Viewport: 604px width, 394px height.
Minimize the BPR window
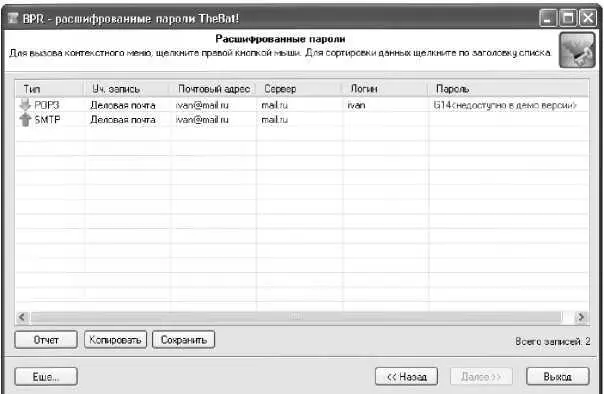[x=548, y=18]
